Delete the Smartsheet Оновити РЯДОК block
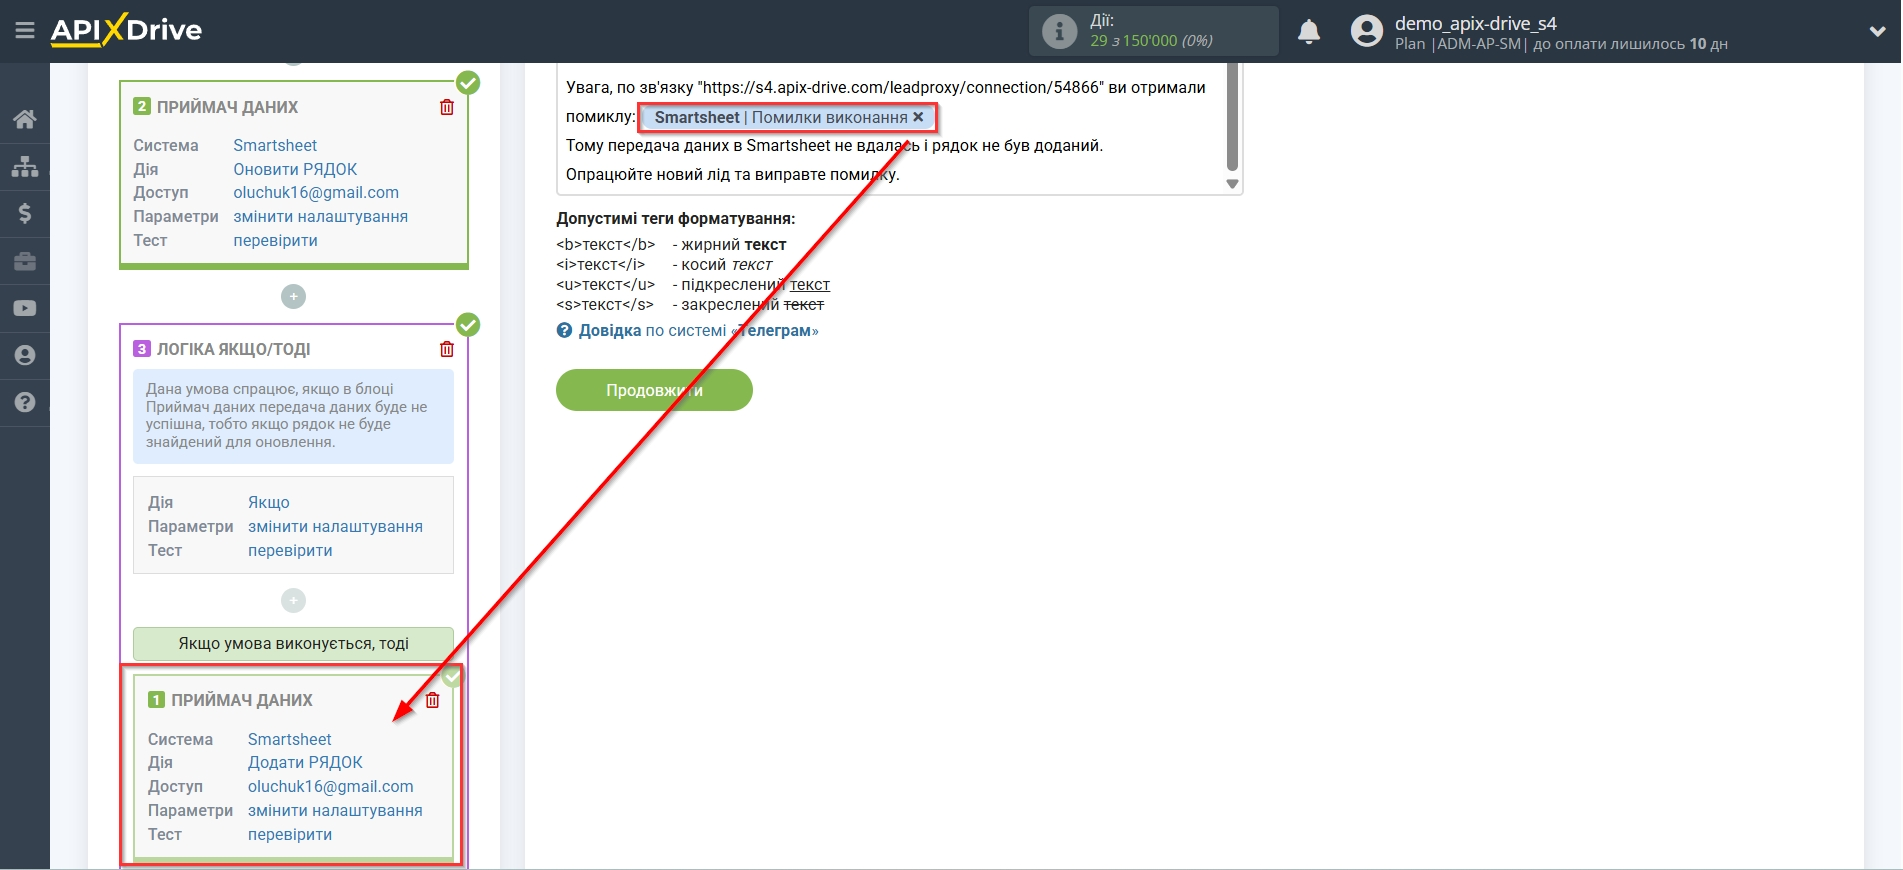The height and width of the screenshot is (870, 1903). 447,107
